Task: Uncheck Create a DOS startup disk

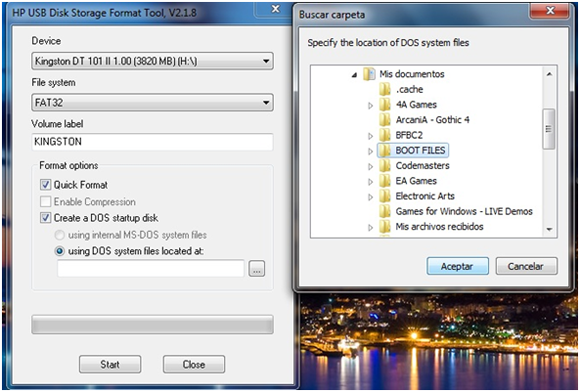Action: tap(45, 217)
